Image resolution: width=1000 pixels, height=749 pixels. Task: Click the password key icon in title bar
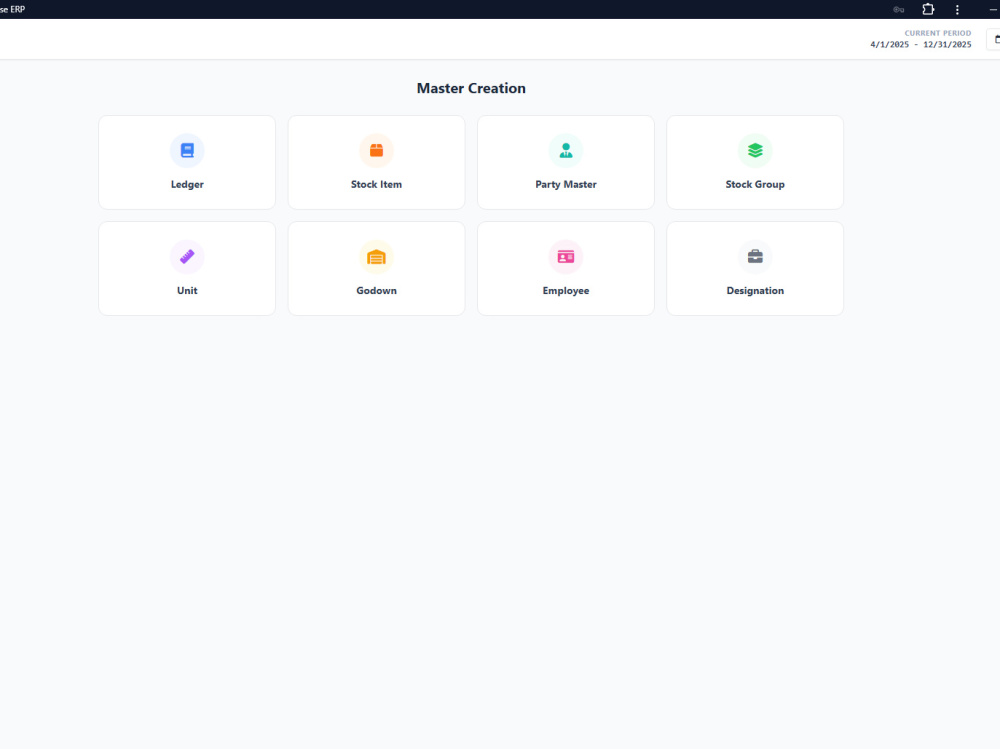(899, 10)
